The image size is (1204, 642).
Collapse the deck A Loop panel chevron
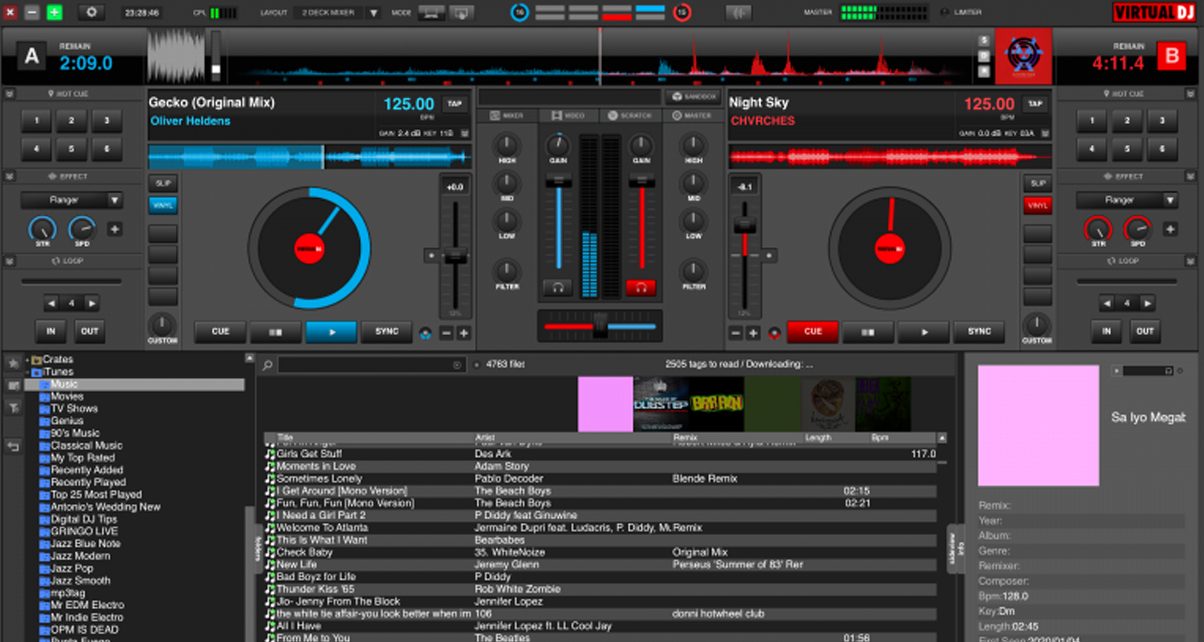[x=10, y=261]
